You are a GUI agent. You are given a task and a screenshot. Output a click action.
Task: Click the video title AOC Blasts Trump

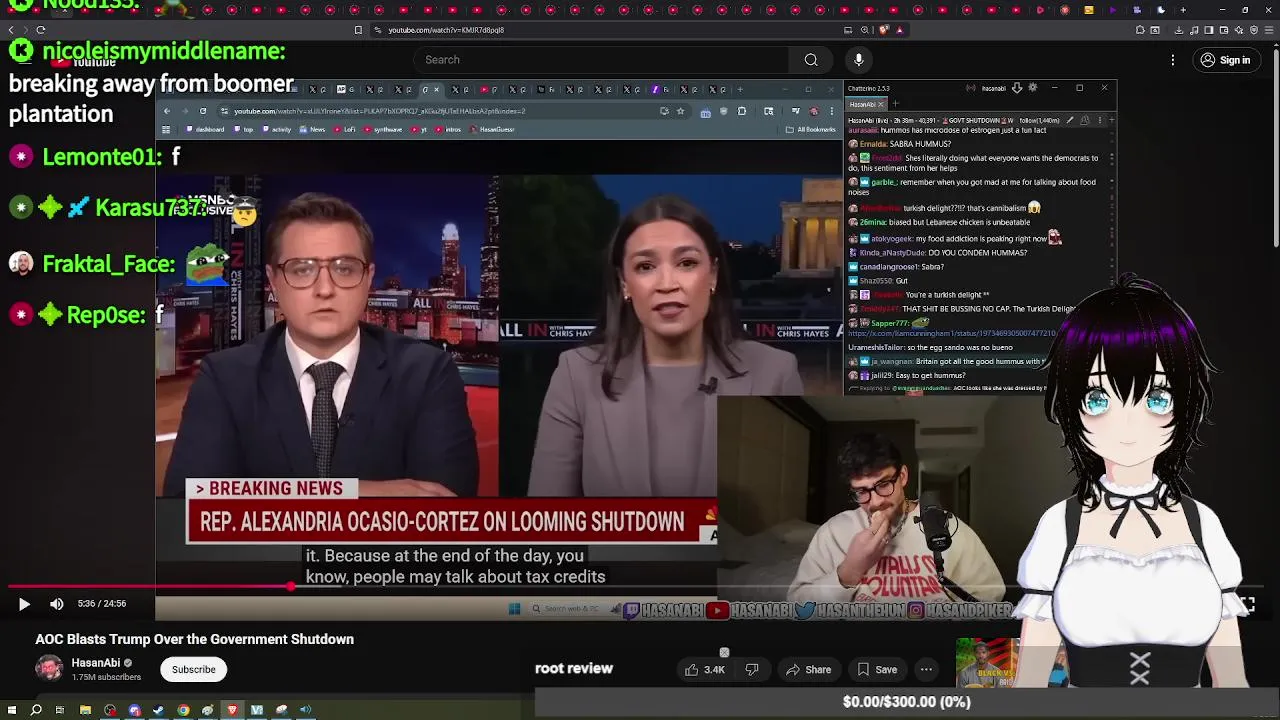coord(194,639)
